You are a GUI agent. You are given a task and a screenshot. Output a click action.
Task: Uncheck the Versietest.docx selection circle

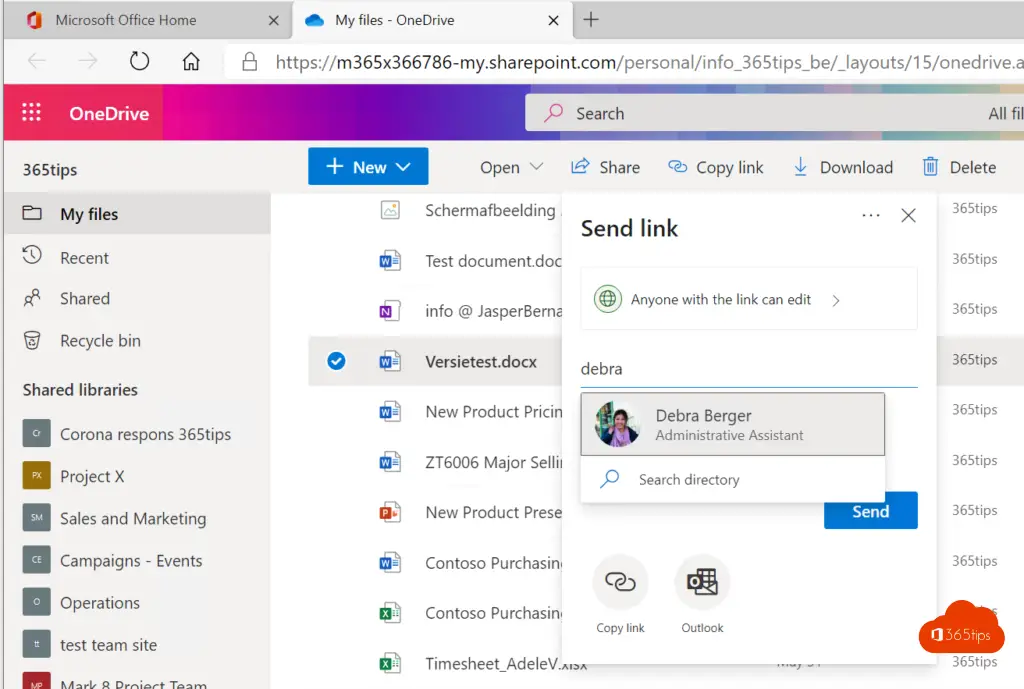coord(337,361)
